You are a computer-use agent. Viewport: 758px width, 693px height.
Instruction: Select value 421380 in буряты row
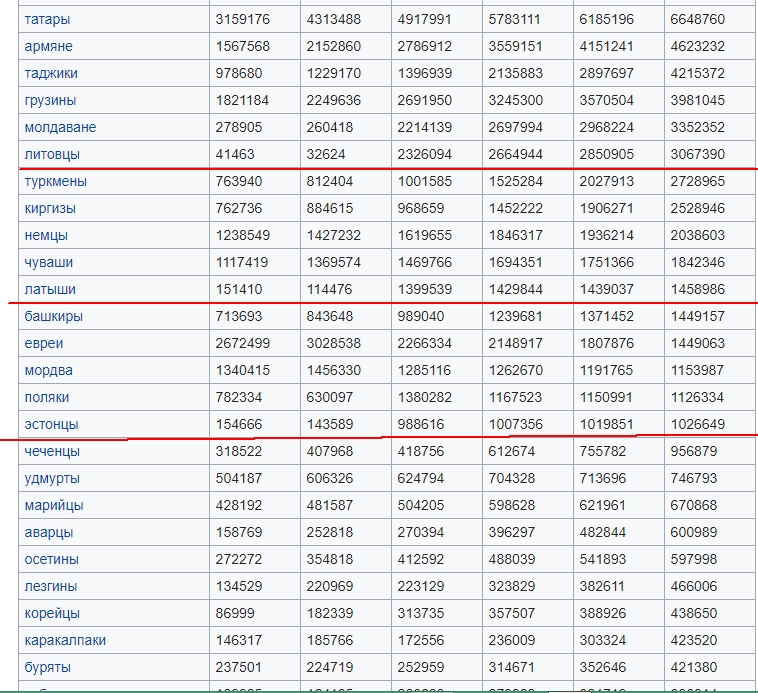(694, 668)
